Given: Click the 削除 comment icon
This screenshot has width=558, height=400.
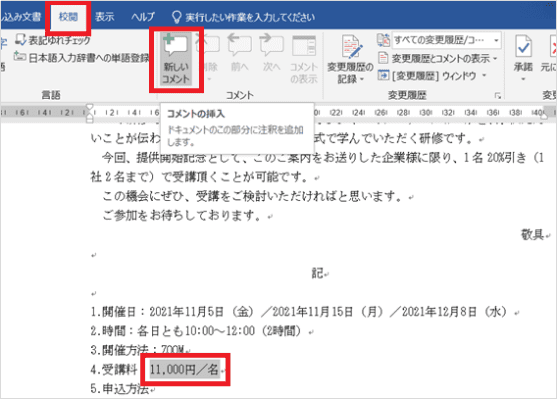Looking at the screenshot, I should click(x=209, y=59).
